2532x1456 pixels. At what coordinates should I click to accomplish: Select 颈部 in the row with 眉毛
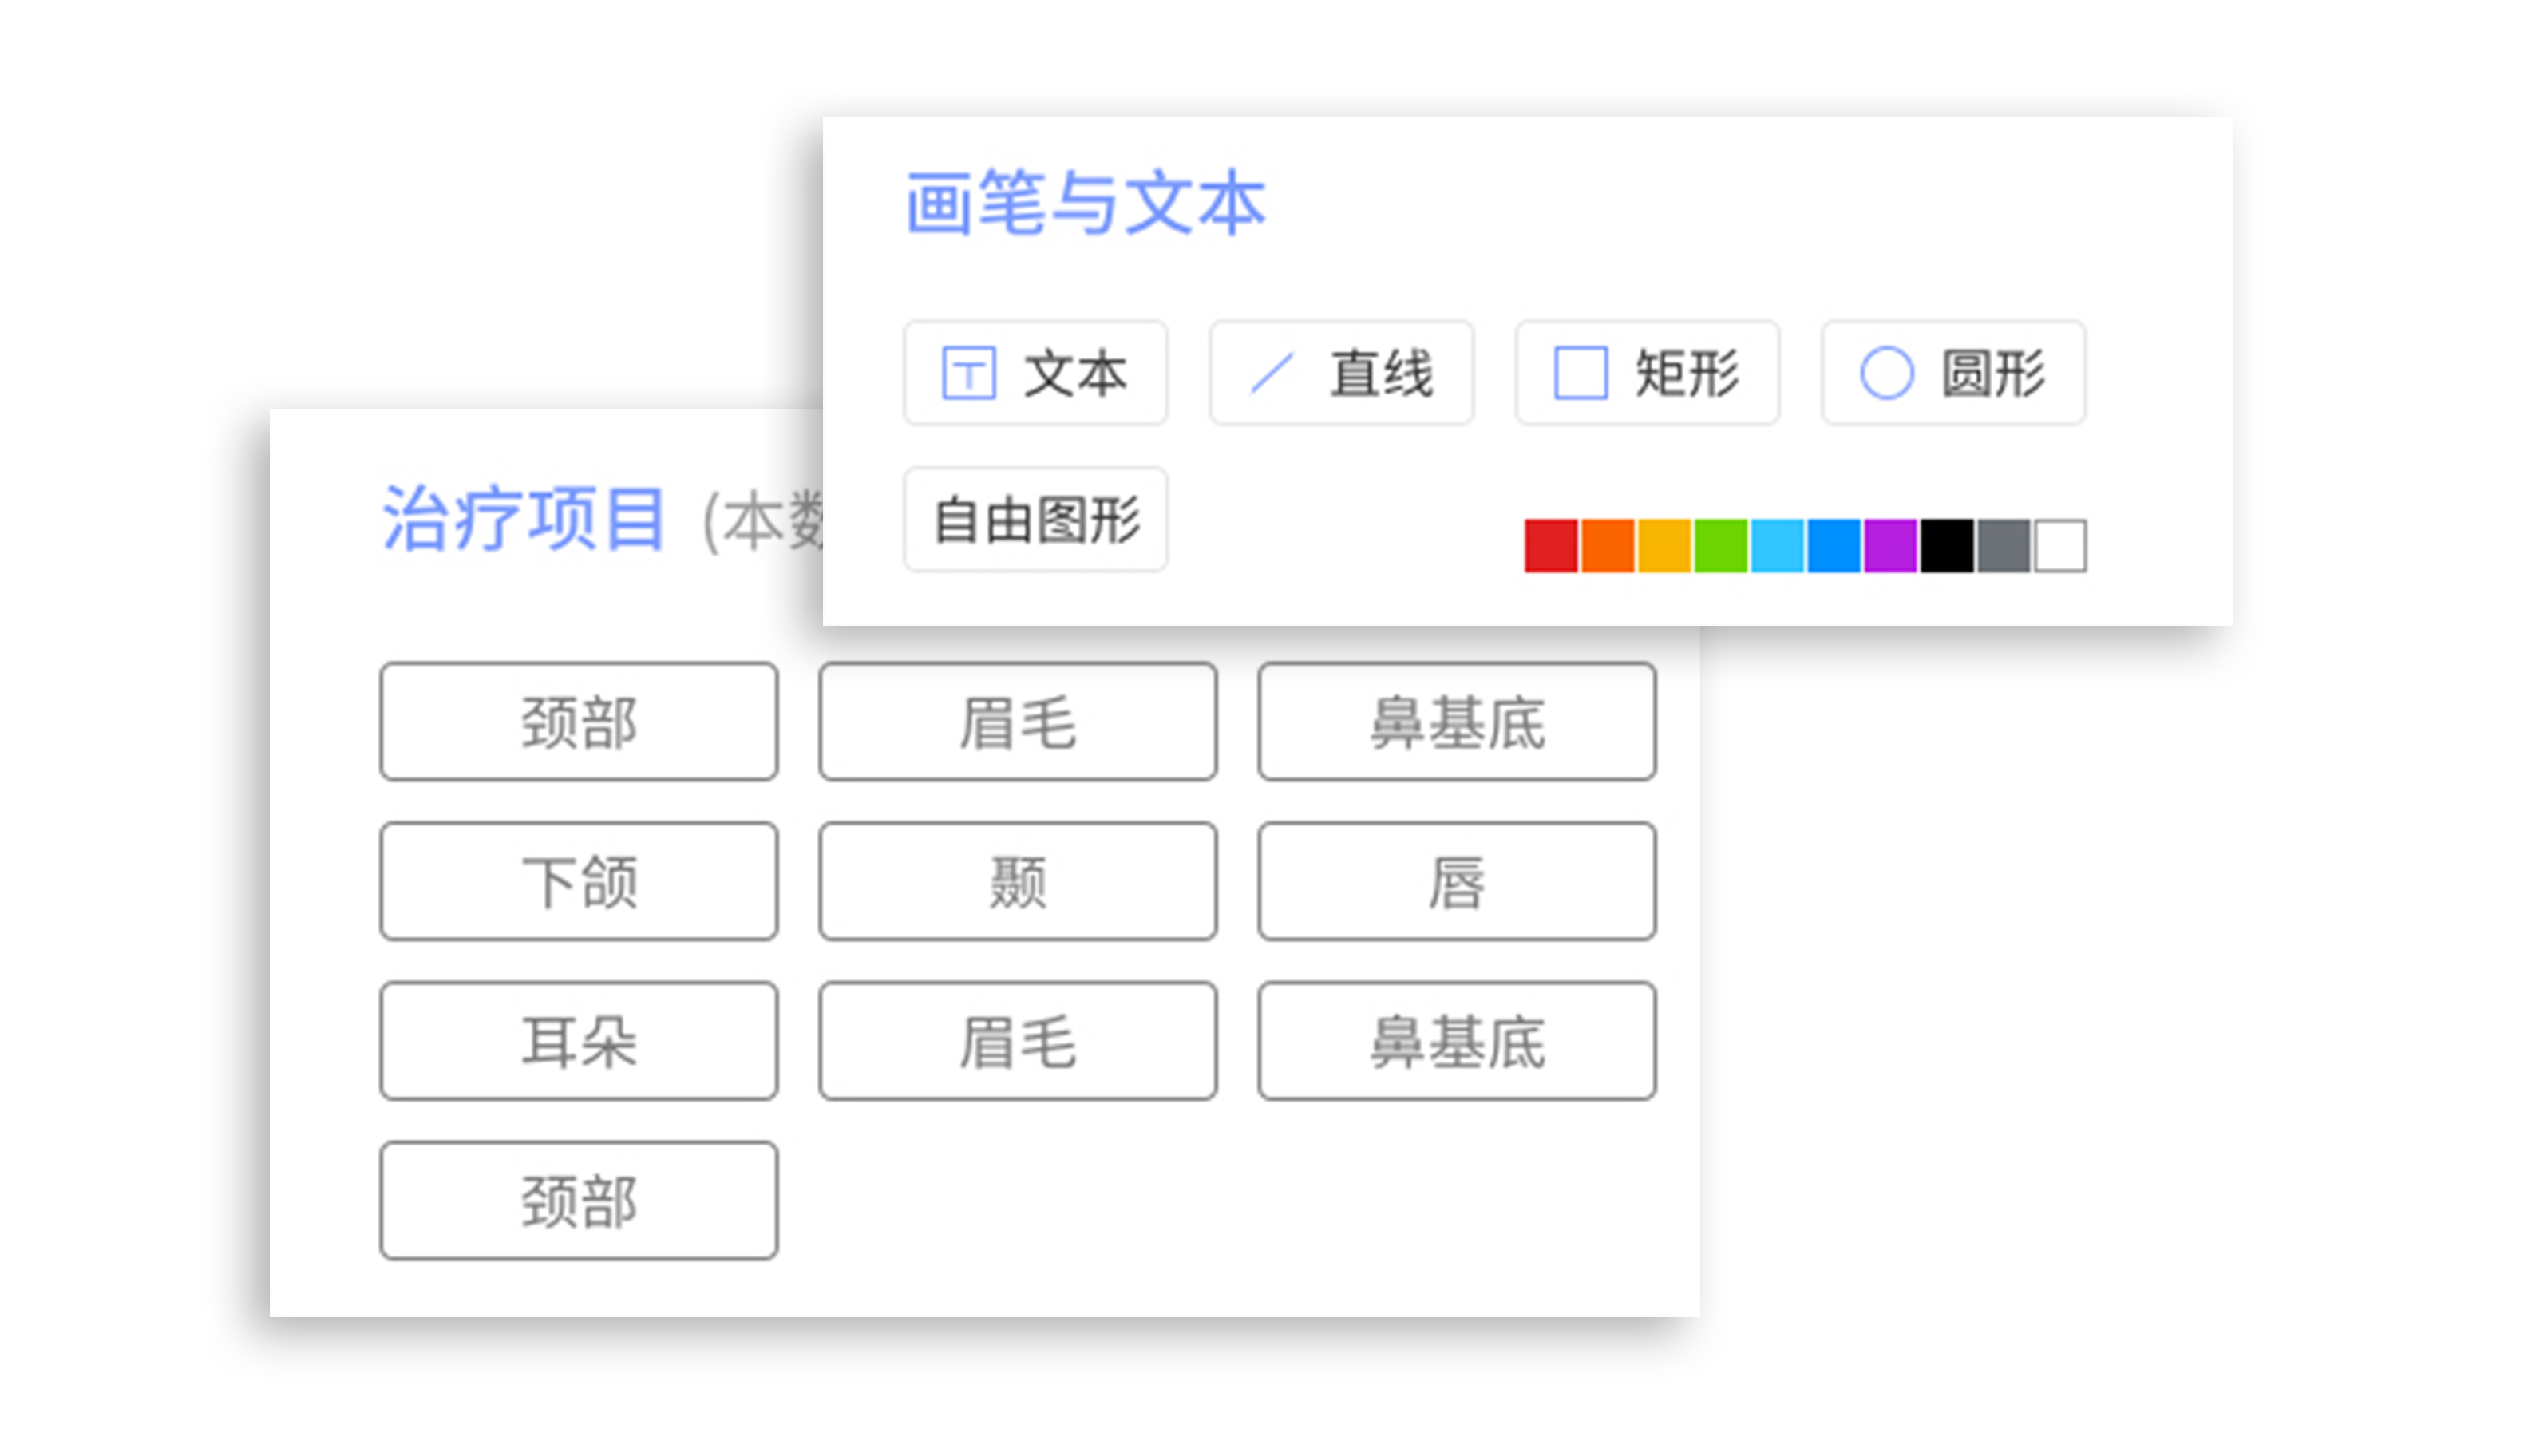(579, 721)
